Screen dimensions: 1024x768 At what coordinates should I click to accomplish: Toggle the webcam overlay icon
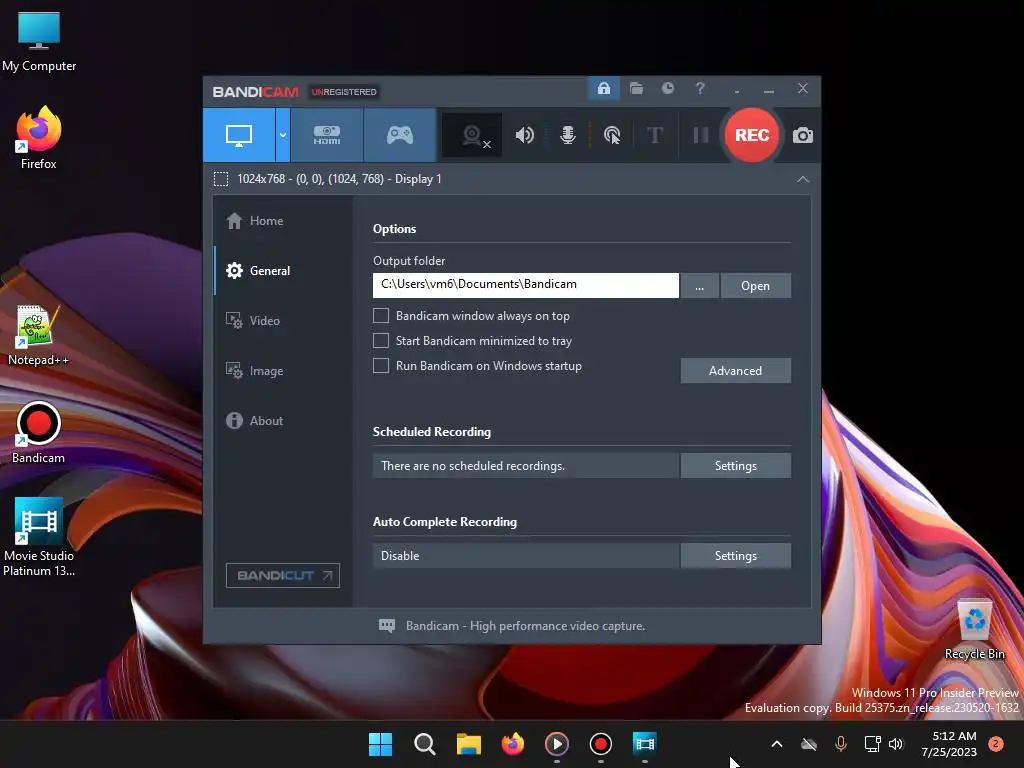(472, 135)
